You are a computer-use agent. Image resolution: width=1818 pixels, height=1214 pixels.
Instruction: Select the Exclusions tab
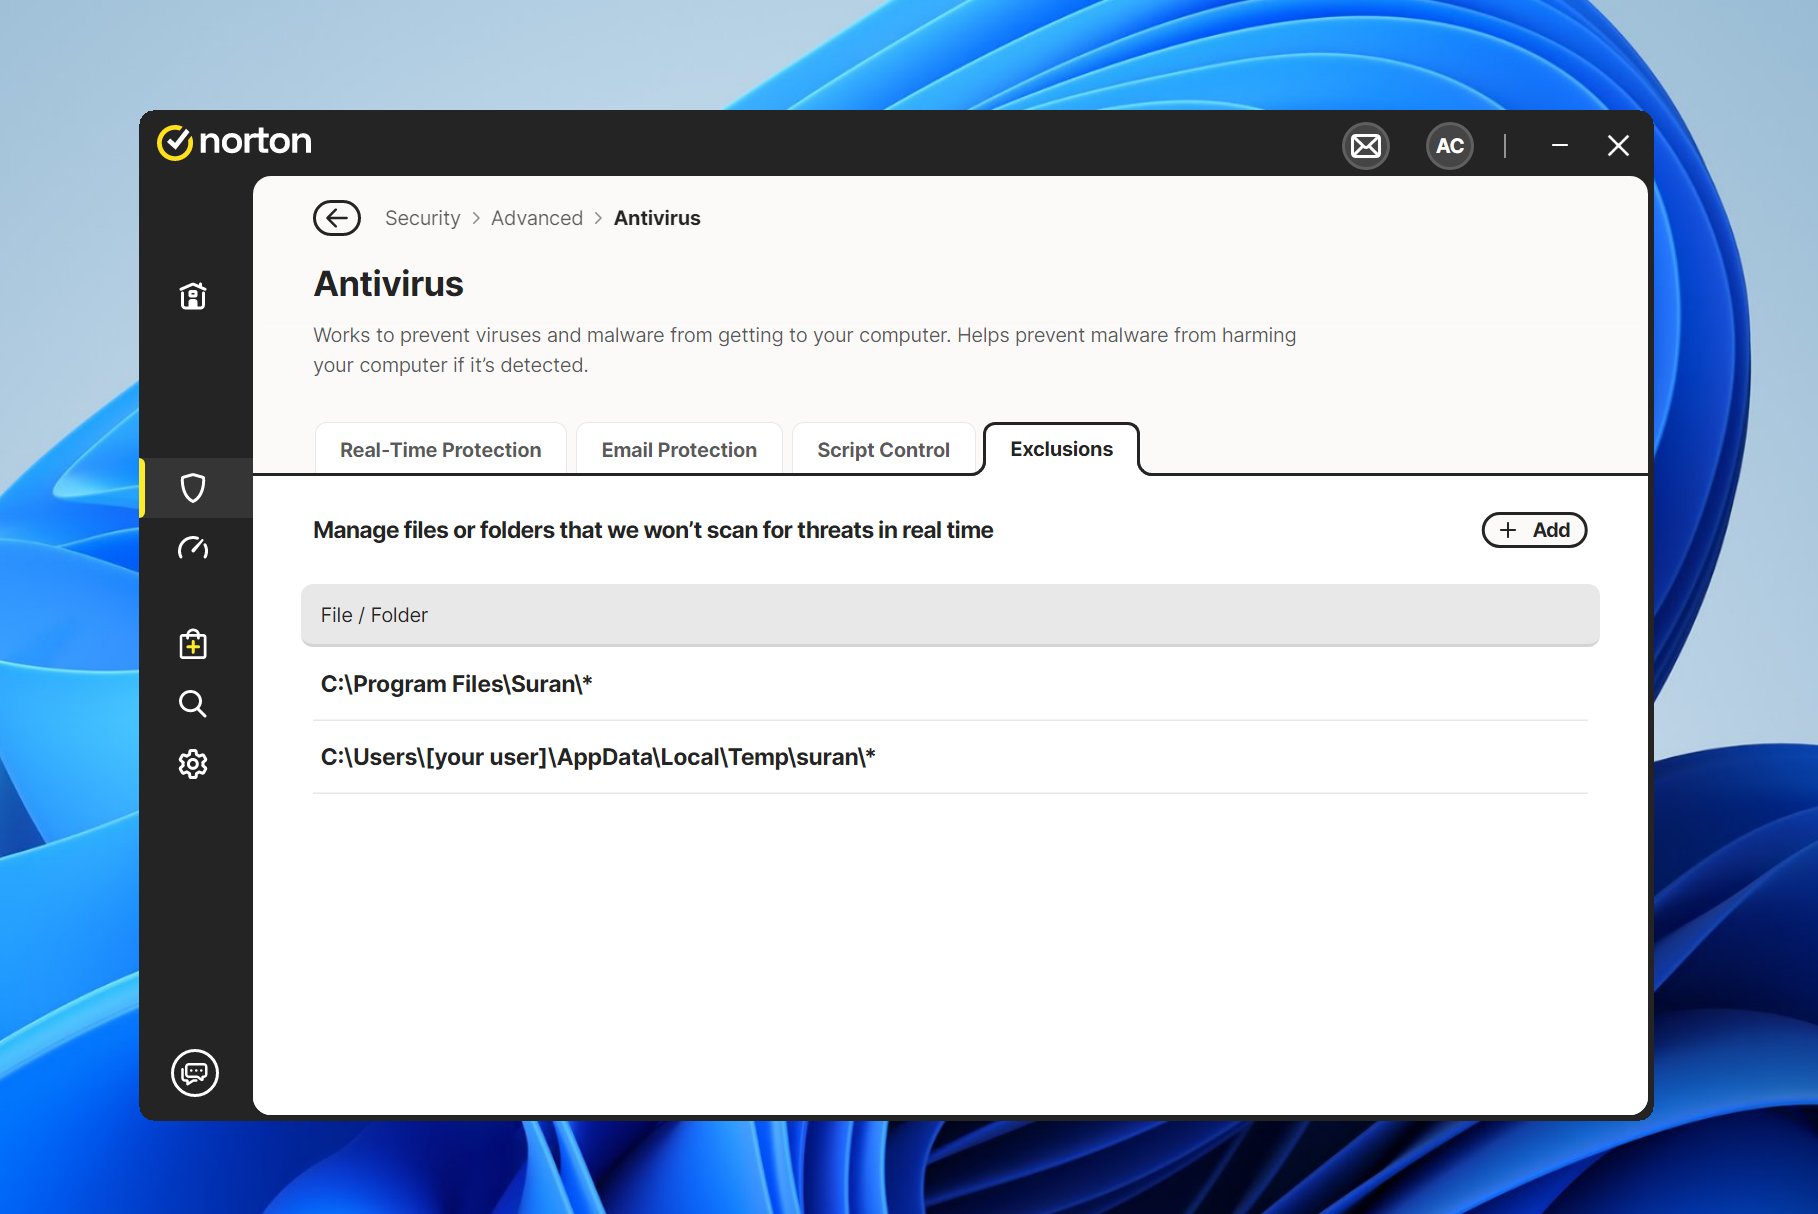[1062, 449]
